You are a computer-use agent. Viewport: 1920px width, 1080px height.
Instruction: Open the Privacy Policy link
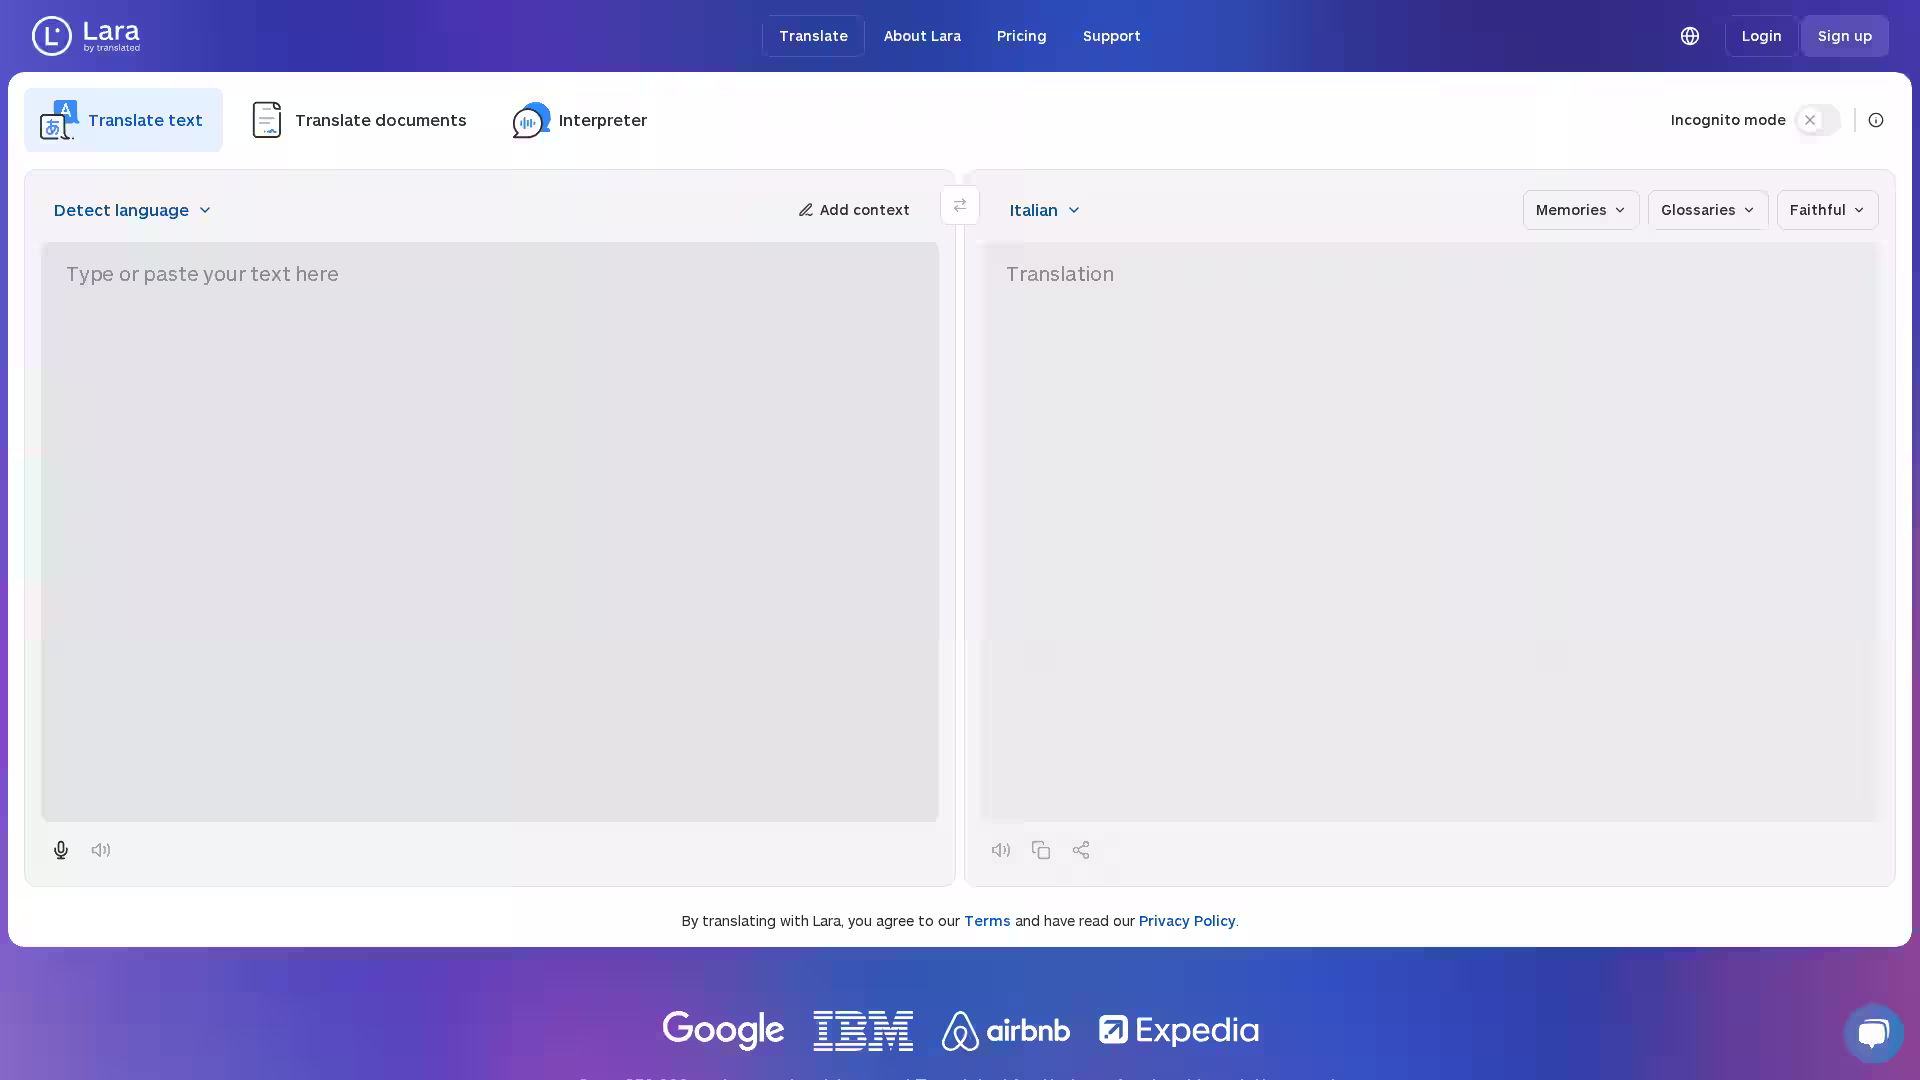pyautogui.click(x=1187, y=921)
